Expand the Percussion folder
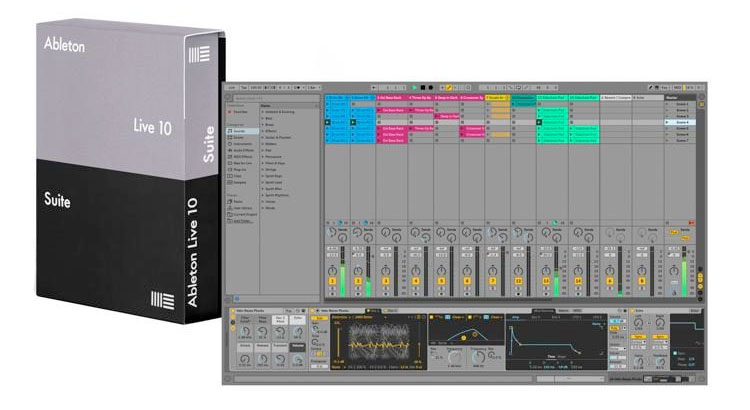 263,156
